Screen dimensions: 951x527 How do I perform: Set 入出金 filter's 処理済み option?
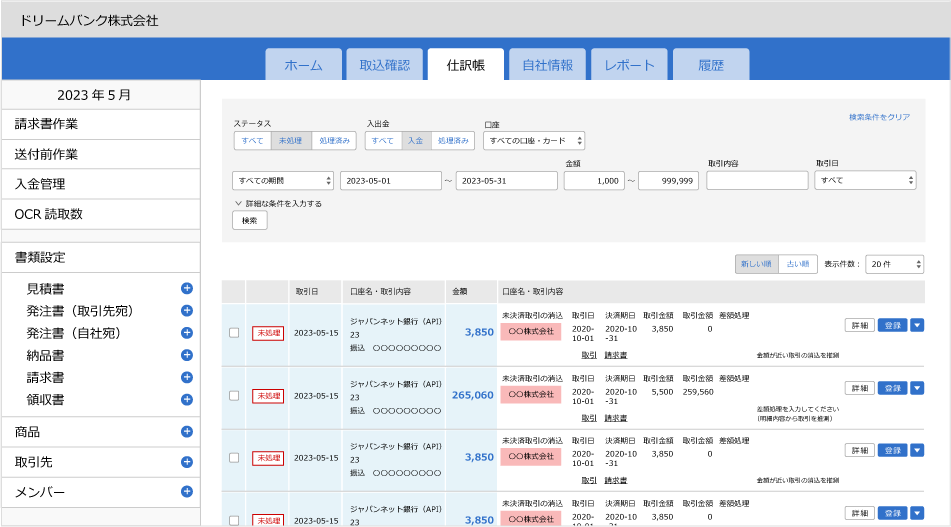(453, 141)
